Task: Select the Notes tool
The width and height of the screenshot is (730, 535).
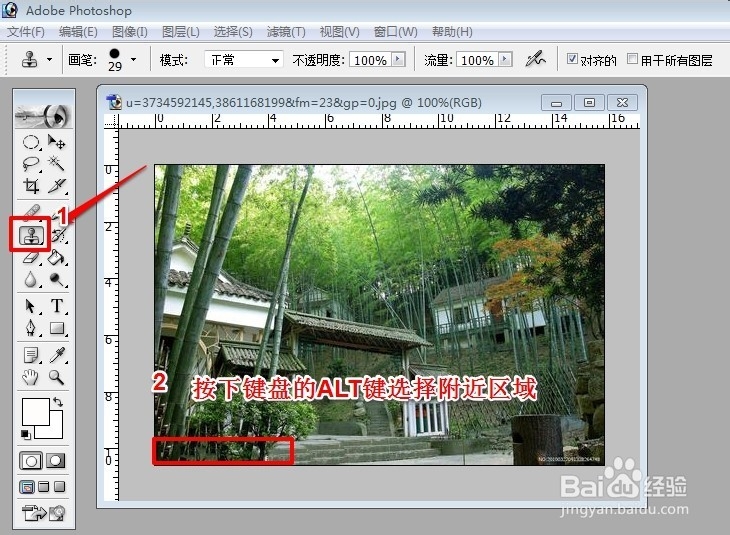Action: point(31,355)
